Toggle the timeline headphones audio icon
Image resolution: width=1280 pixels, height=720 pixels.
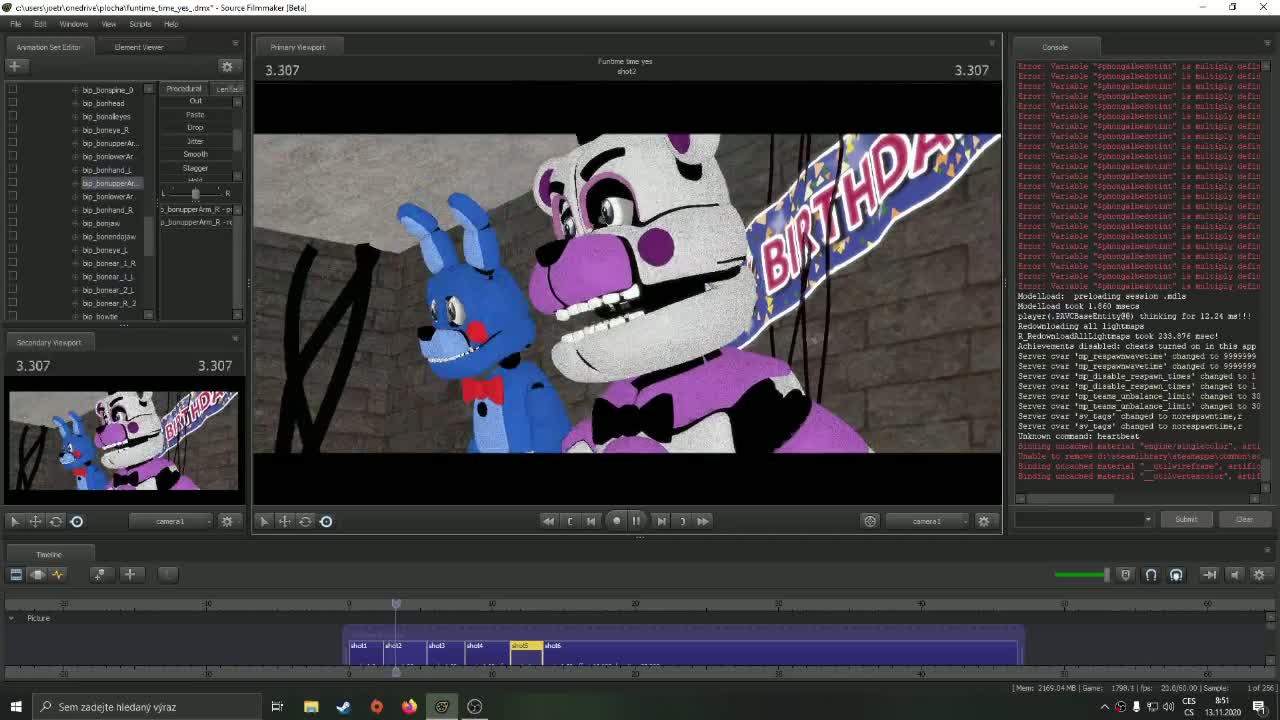(1176, 575)
